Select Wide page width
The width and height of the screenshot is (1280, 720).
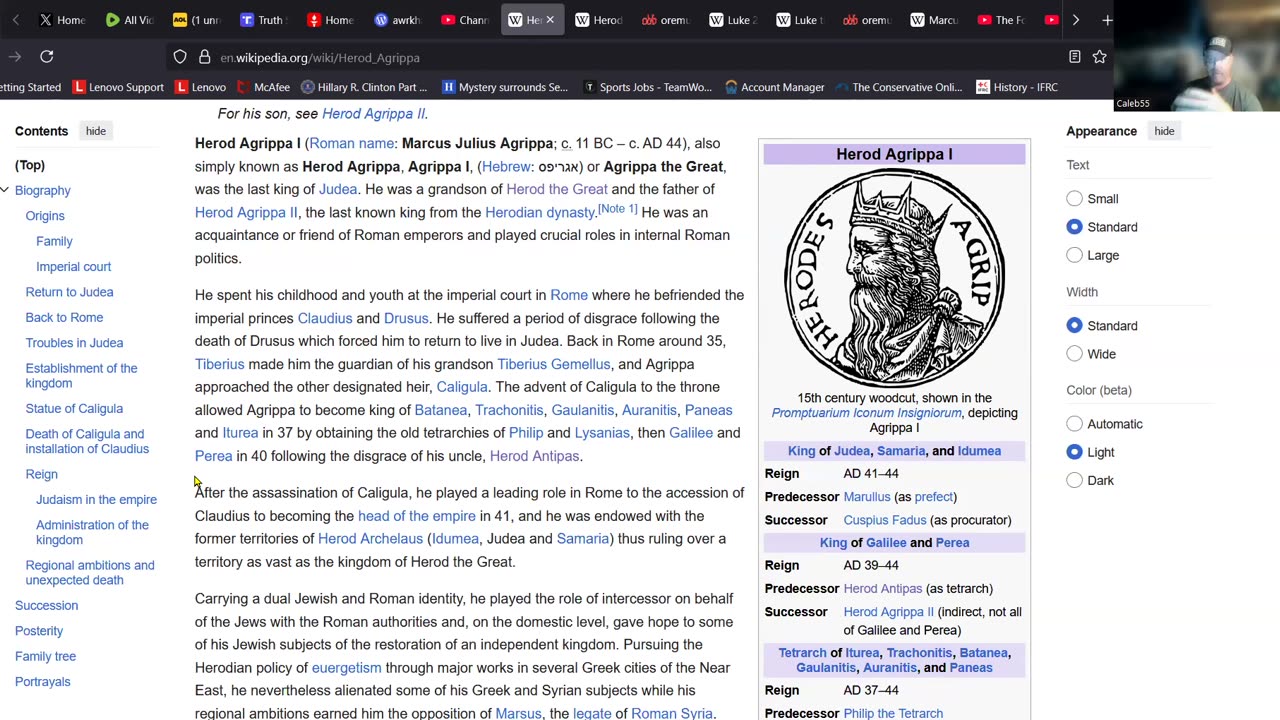pyautogui.click(x=1074, y=354)
